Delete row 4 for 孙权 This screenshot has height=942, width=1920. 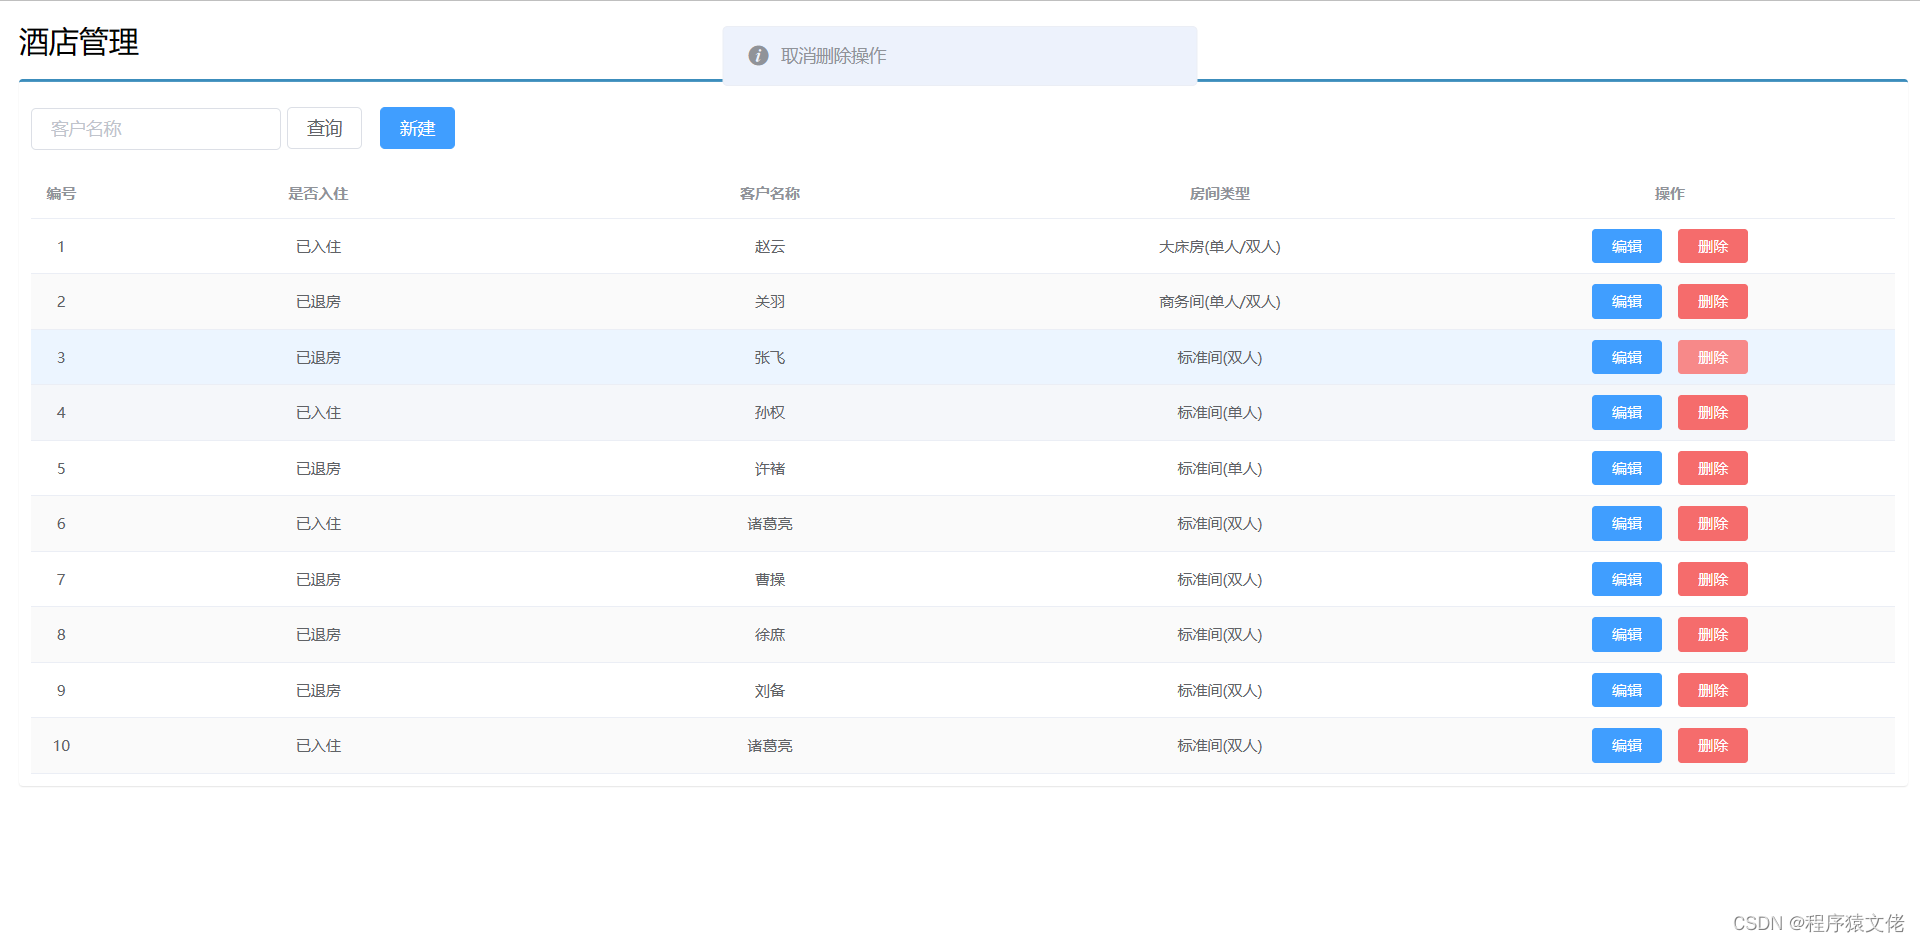click(1712, 413)
